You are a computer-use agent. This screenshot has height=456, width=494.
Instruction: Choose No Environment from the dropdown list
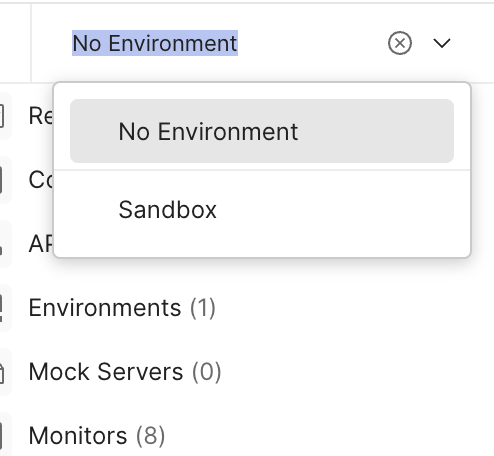(x=262, y=131)
